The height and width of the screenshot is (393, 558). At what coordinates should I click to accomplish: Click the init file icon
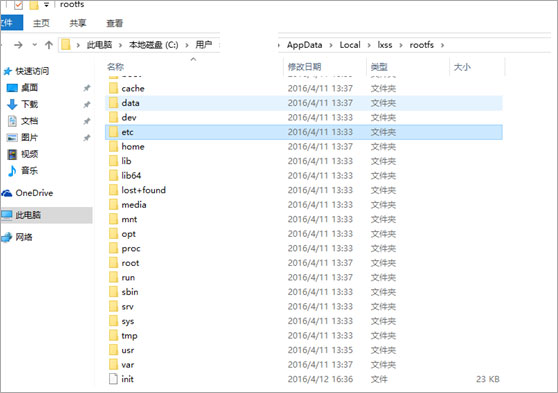click(x=113, y=379)
